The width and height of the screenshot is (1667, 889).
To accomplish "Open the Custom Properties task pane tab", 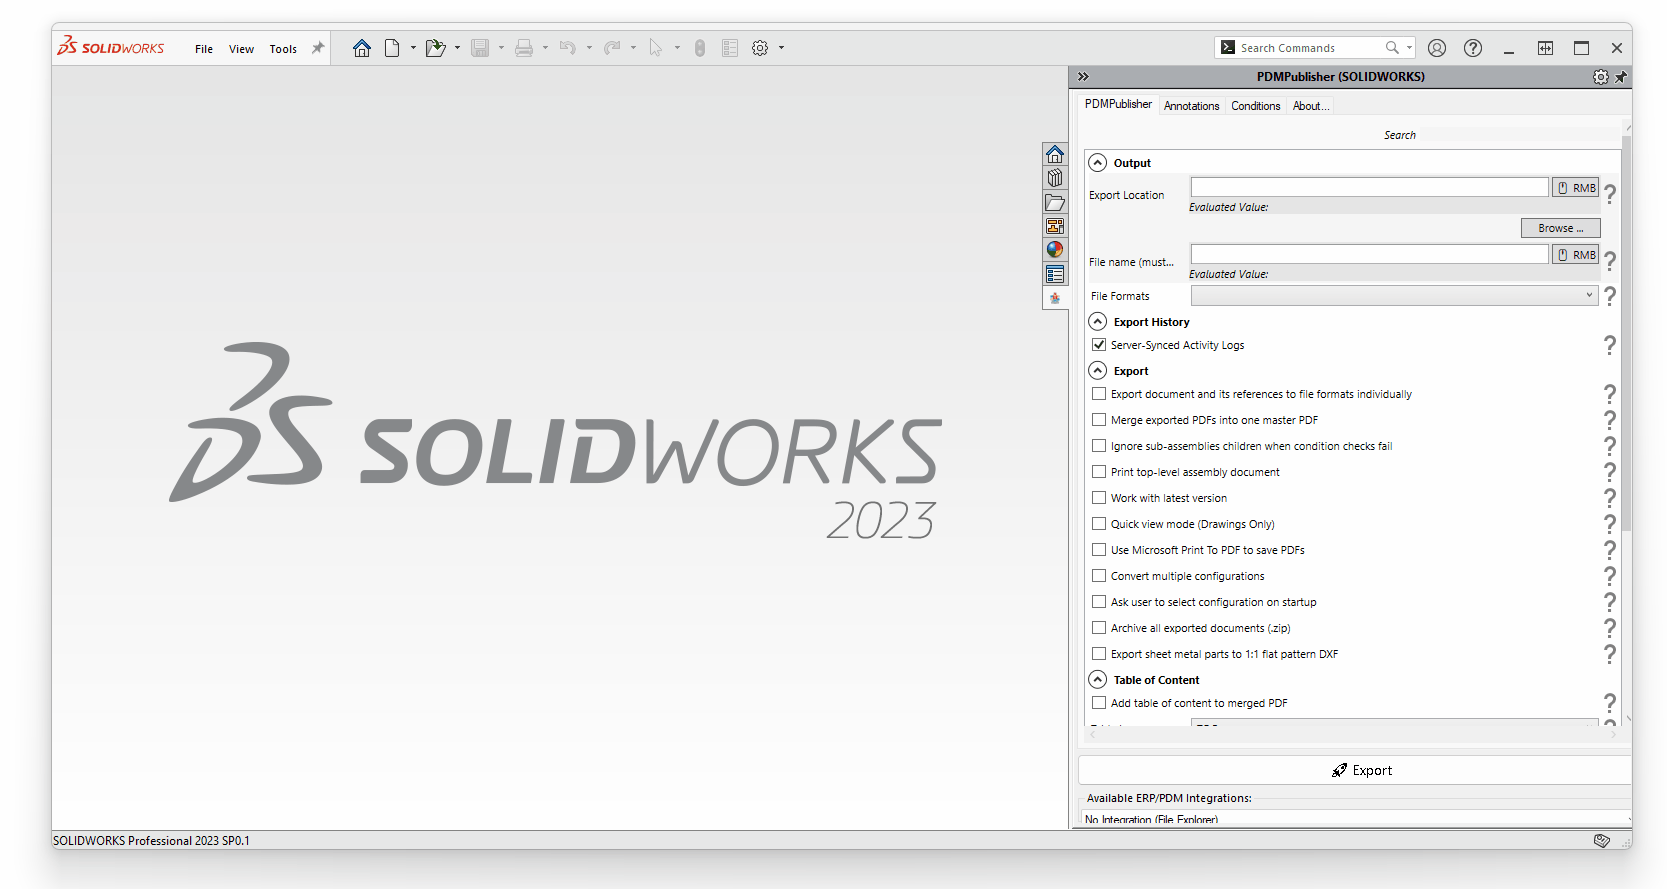I will click(1055, 274).
